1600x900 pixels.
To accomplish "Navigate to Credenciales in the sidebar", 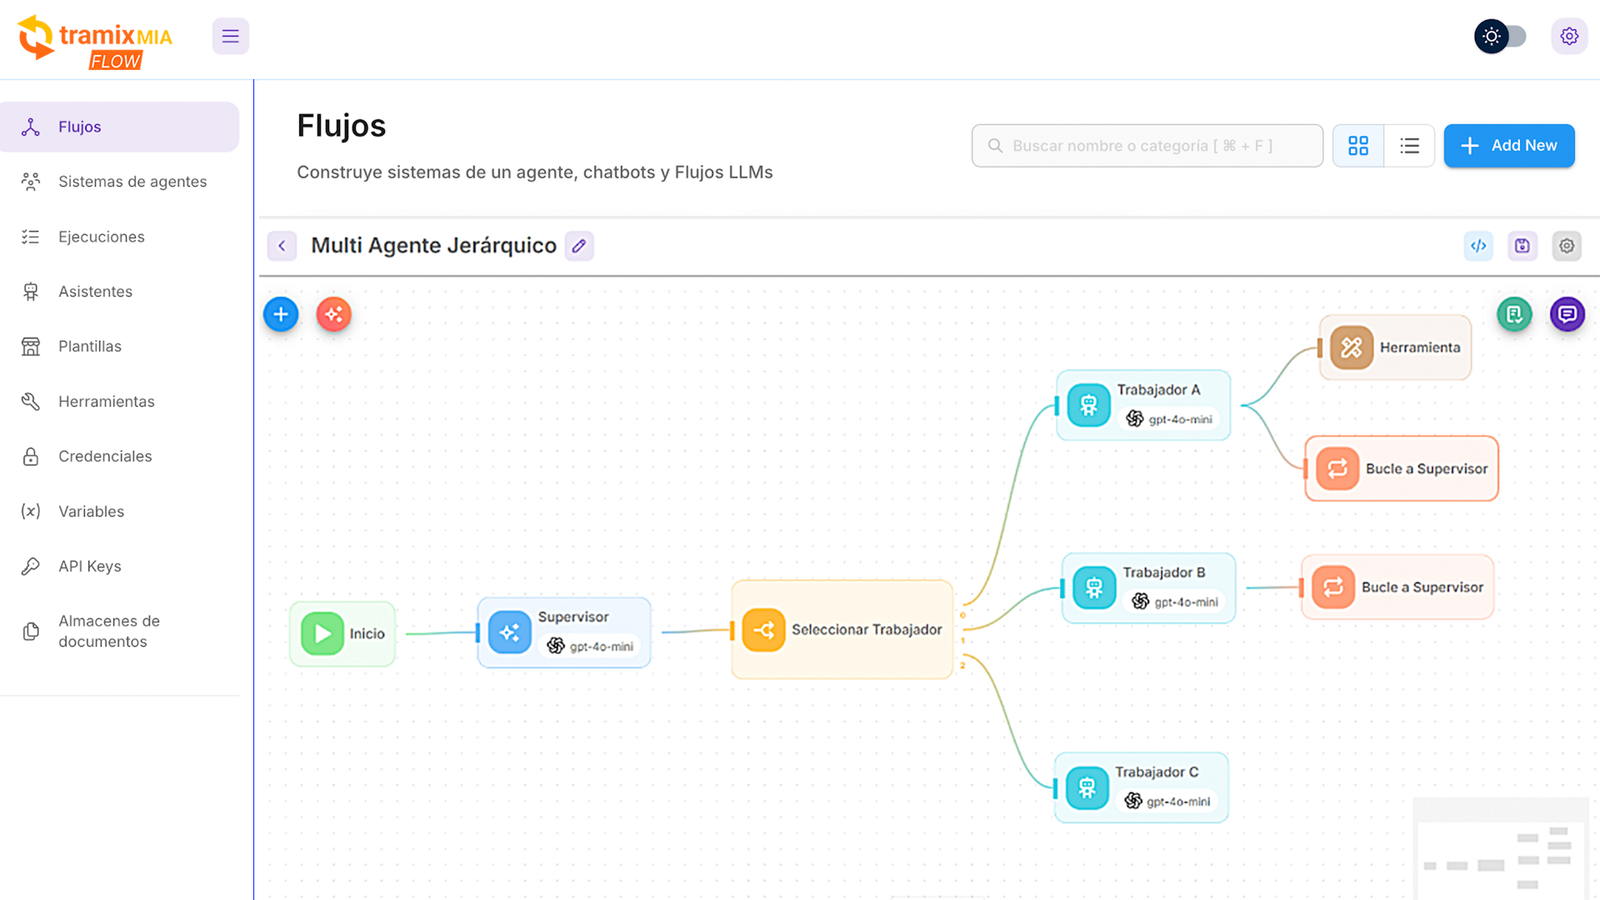I will tap(107, 456).
